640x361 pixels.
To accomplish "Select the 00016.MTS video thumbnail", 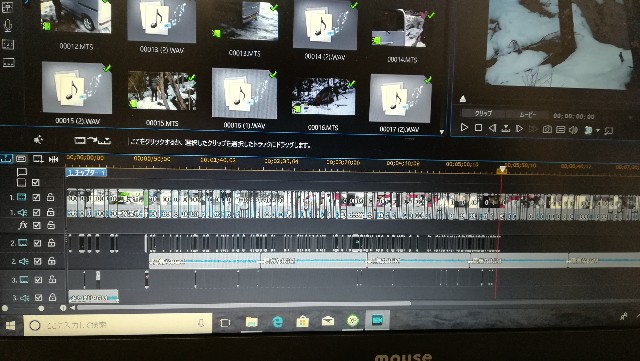I will coord(323,96).
